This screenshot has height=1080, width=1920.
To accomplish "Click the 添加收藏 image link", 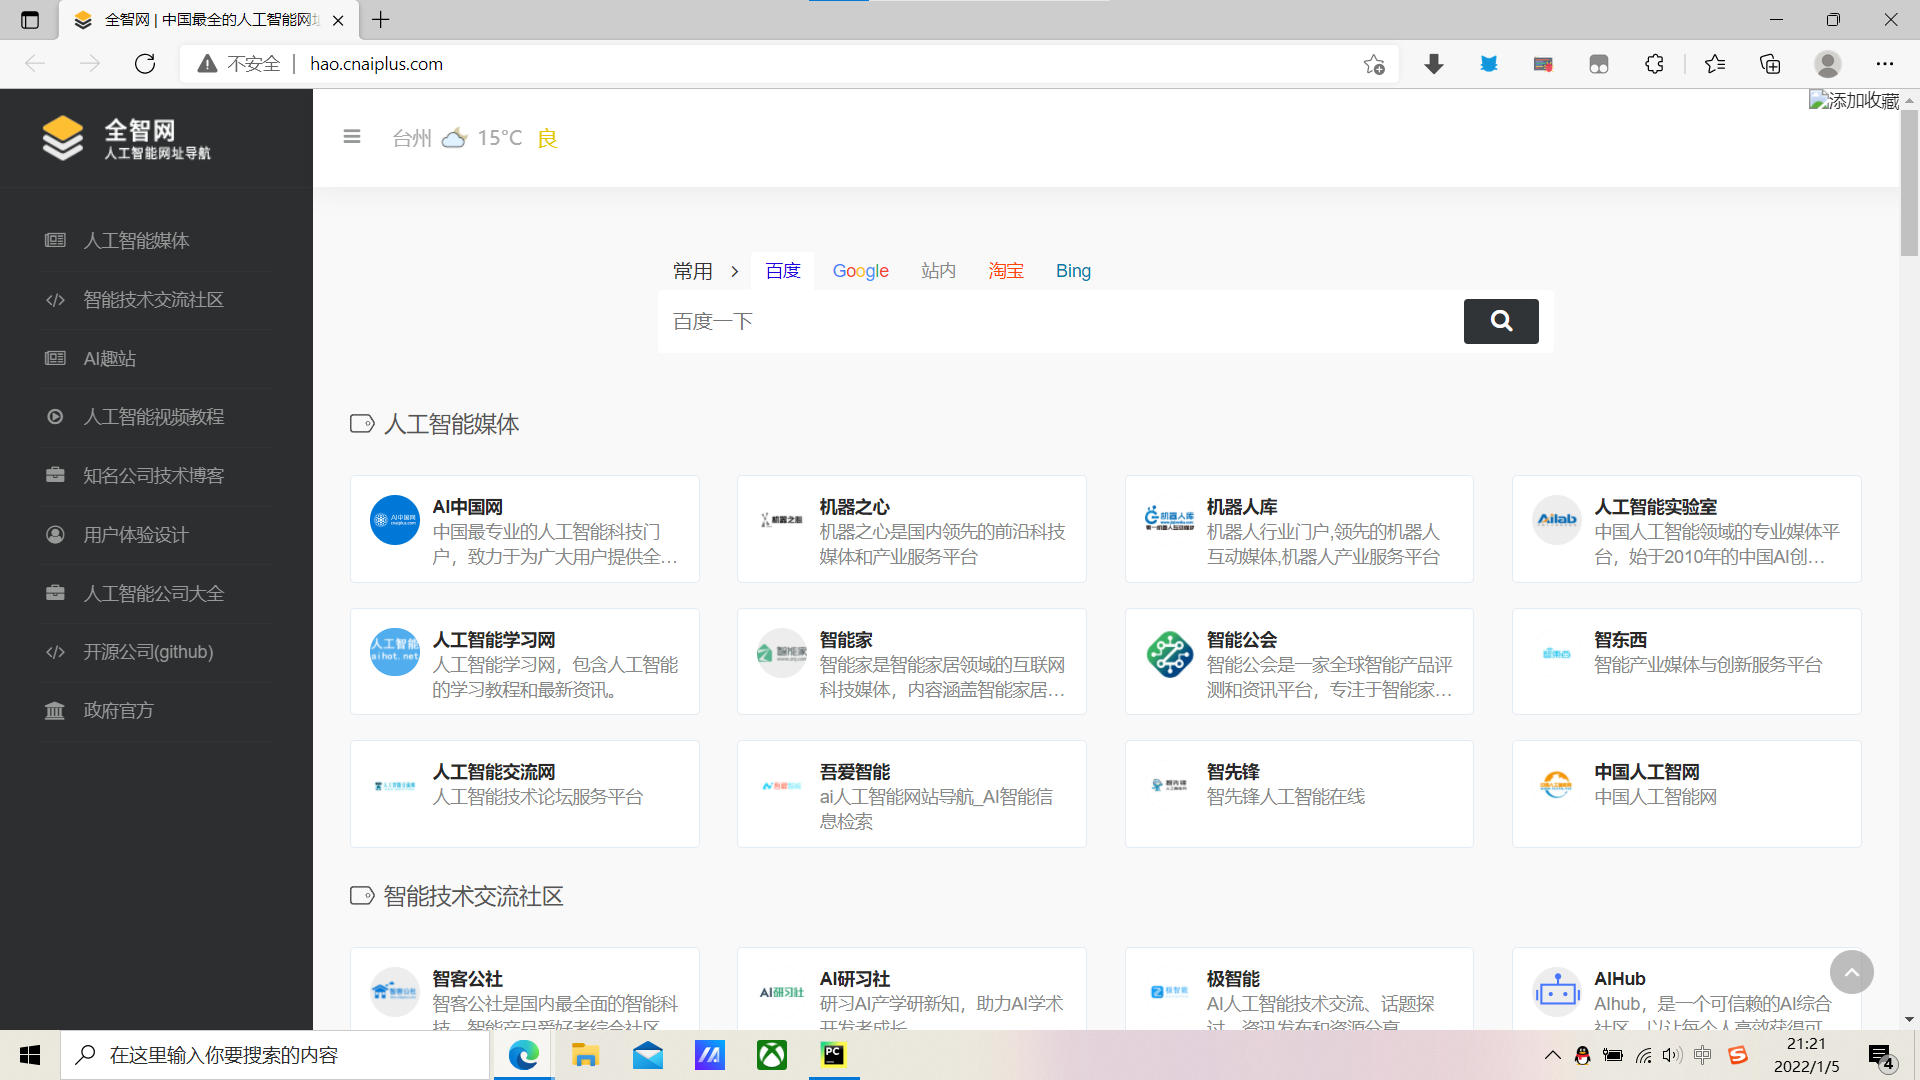I will pyautogui.click(x=1854, y=100).
